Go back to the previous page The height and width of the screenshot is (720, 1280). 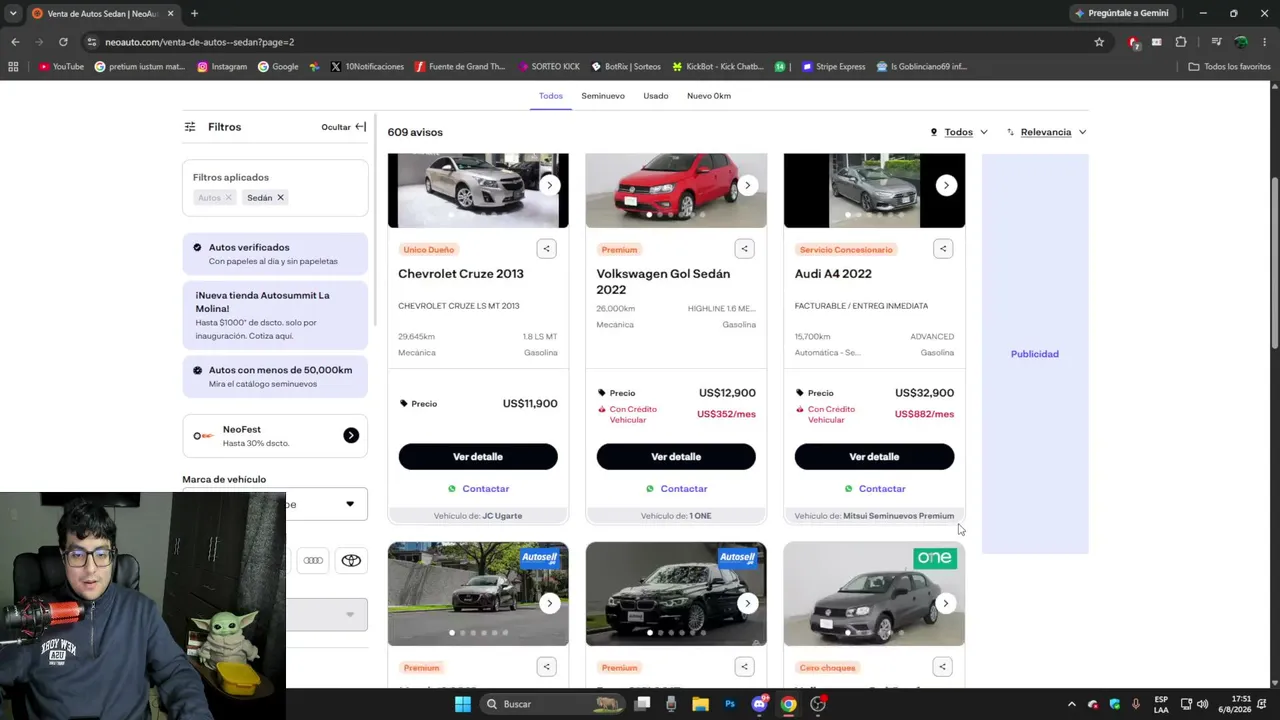click(x=15, y=42)
